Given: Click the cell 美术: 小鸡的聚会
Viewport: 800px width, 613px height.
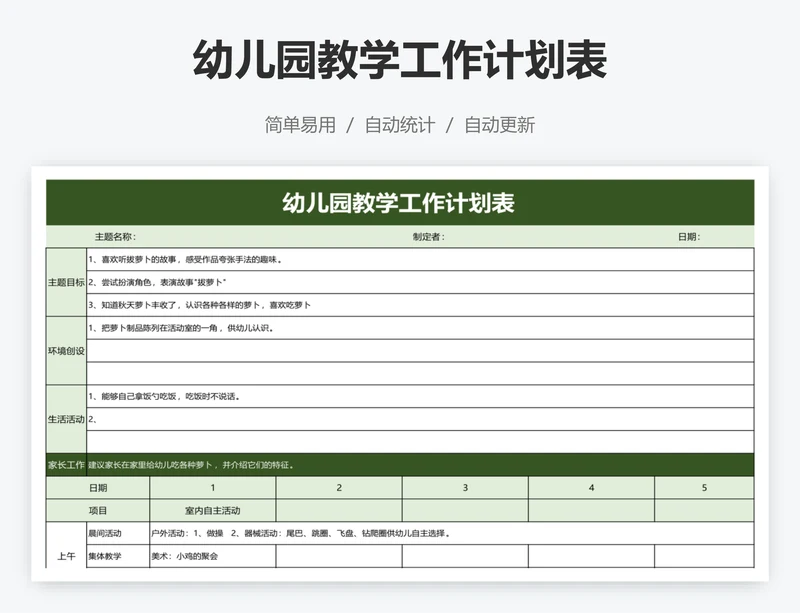Looking at the screenshot, I should pos(213,556).
